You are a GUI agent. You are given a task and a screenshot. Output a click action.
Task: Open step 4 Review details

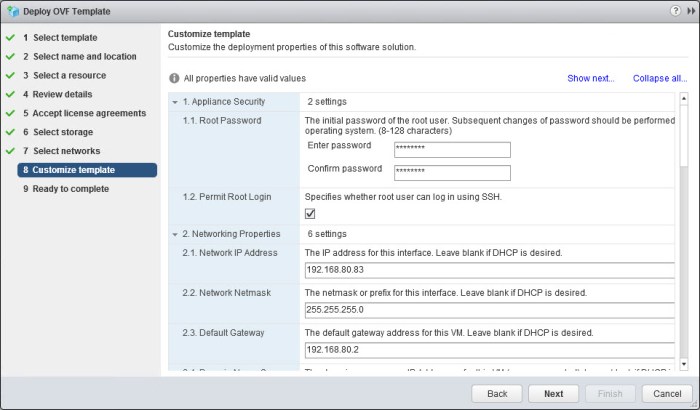point(62,94)
